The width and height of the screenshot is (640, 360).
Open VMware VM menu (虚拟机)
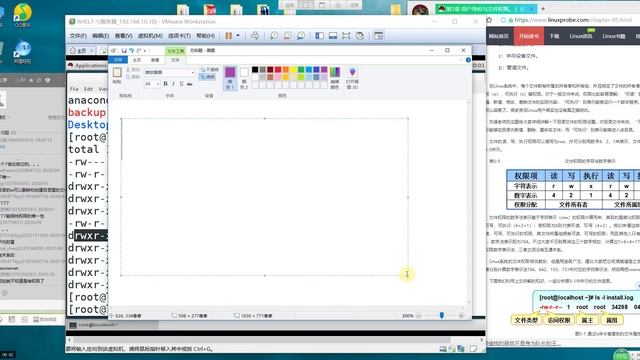coord(150,36)
